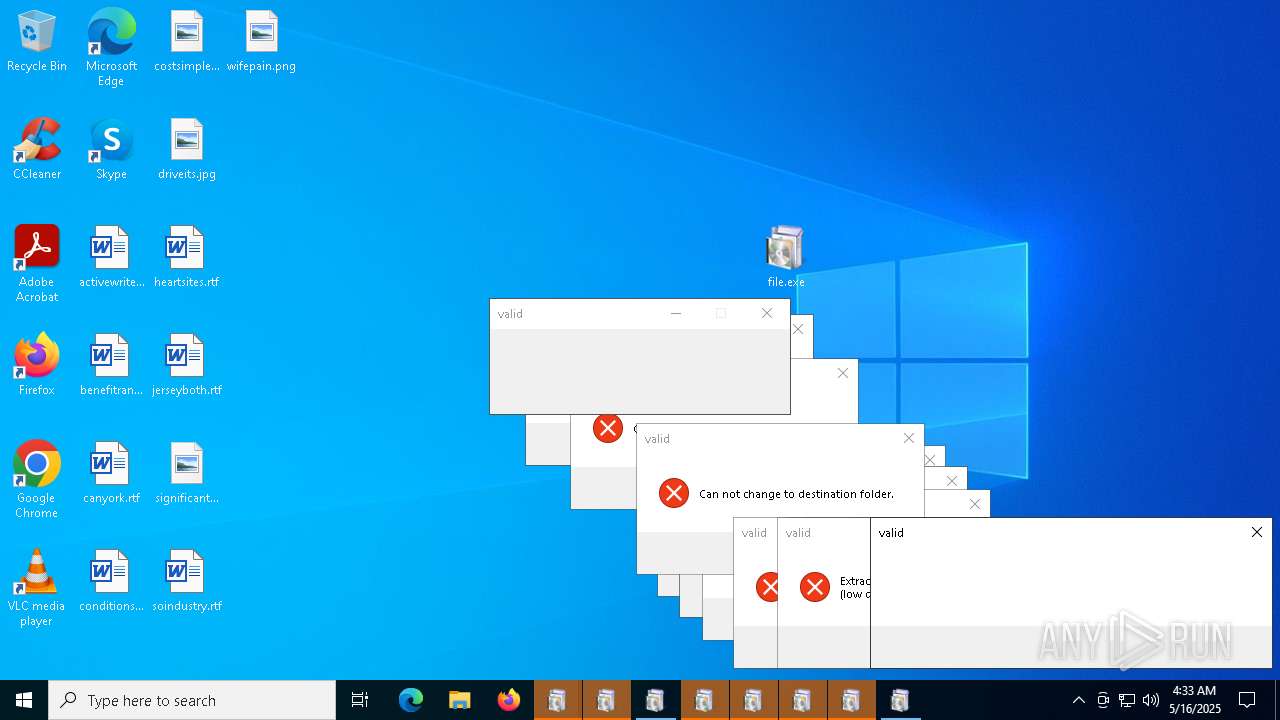Select the activewrite document icon

tap(111, 258)
